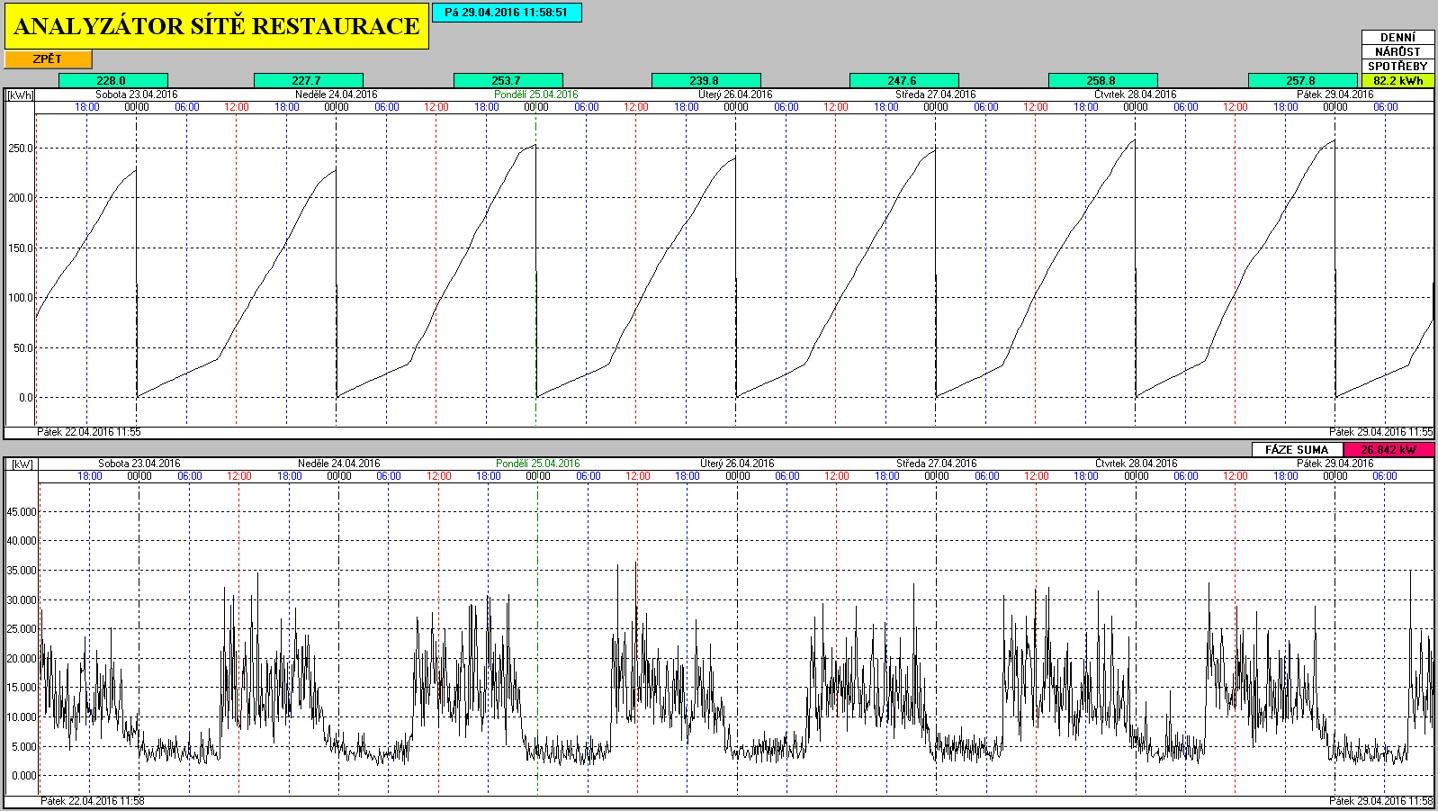This screenshot has width=1438, height=811.
Task: Click the 25.000 y-axis label
Action: 21,629
